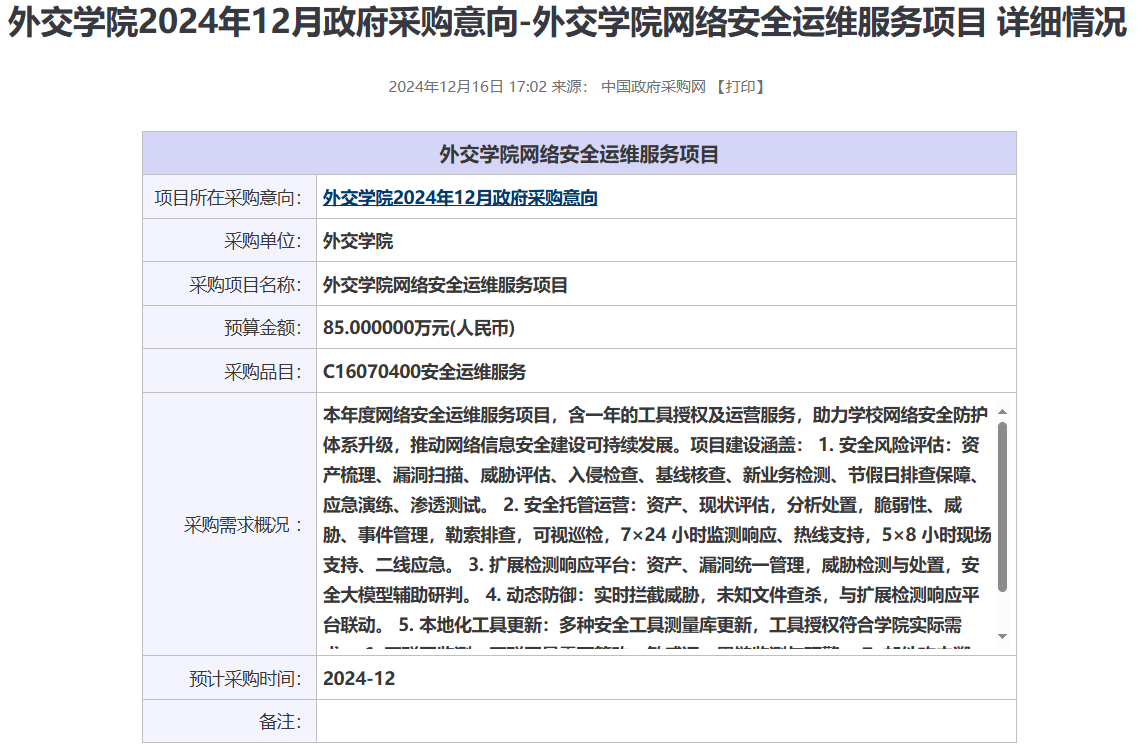
Task: Click the 采购项目名称 value cell text
Action: point(445,285)
